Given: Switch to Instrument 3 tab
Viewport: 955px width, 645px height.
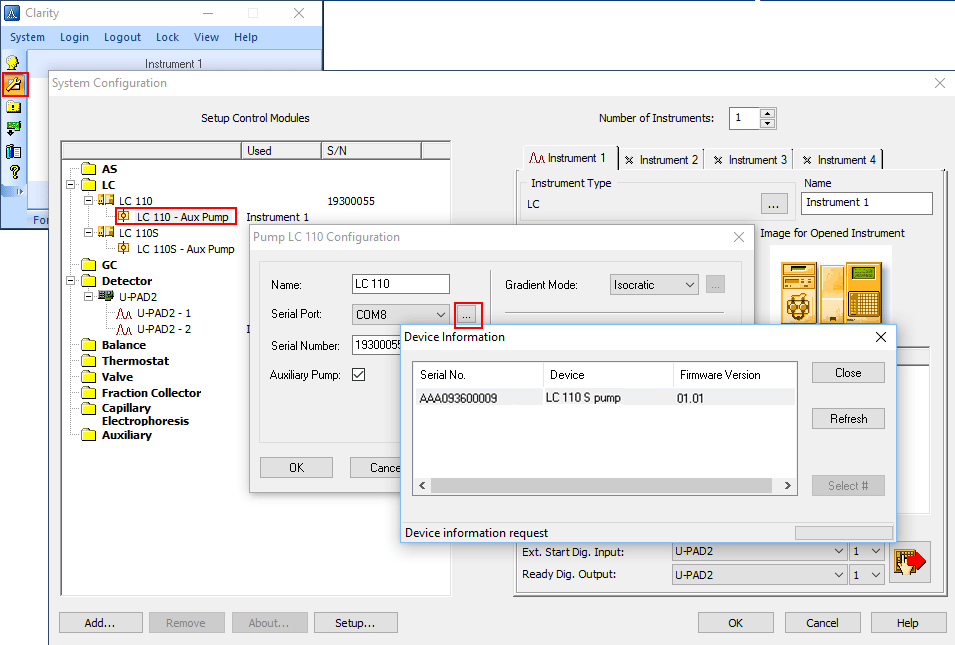Looking at the screenshot, I should (750, 160).
